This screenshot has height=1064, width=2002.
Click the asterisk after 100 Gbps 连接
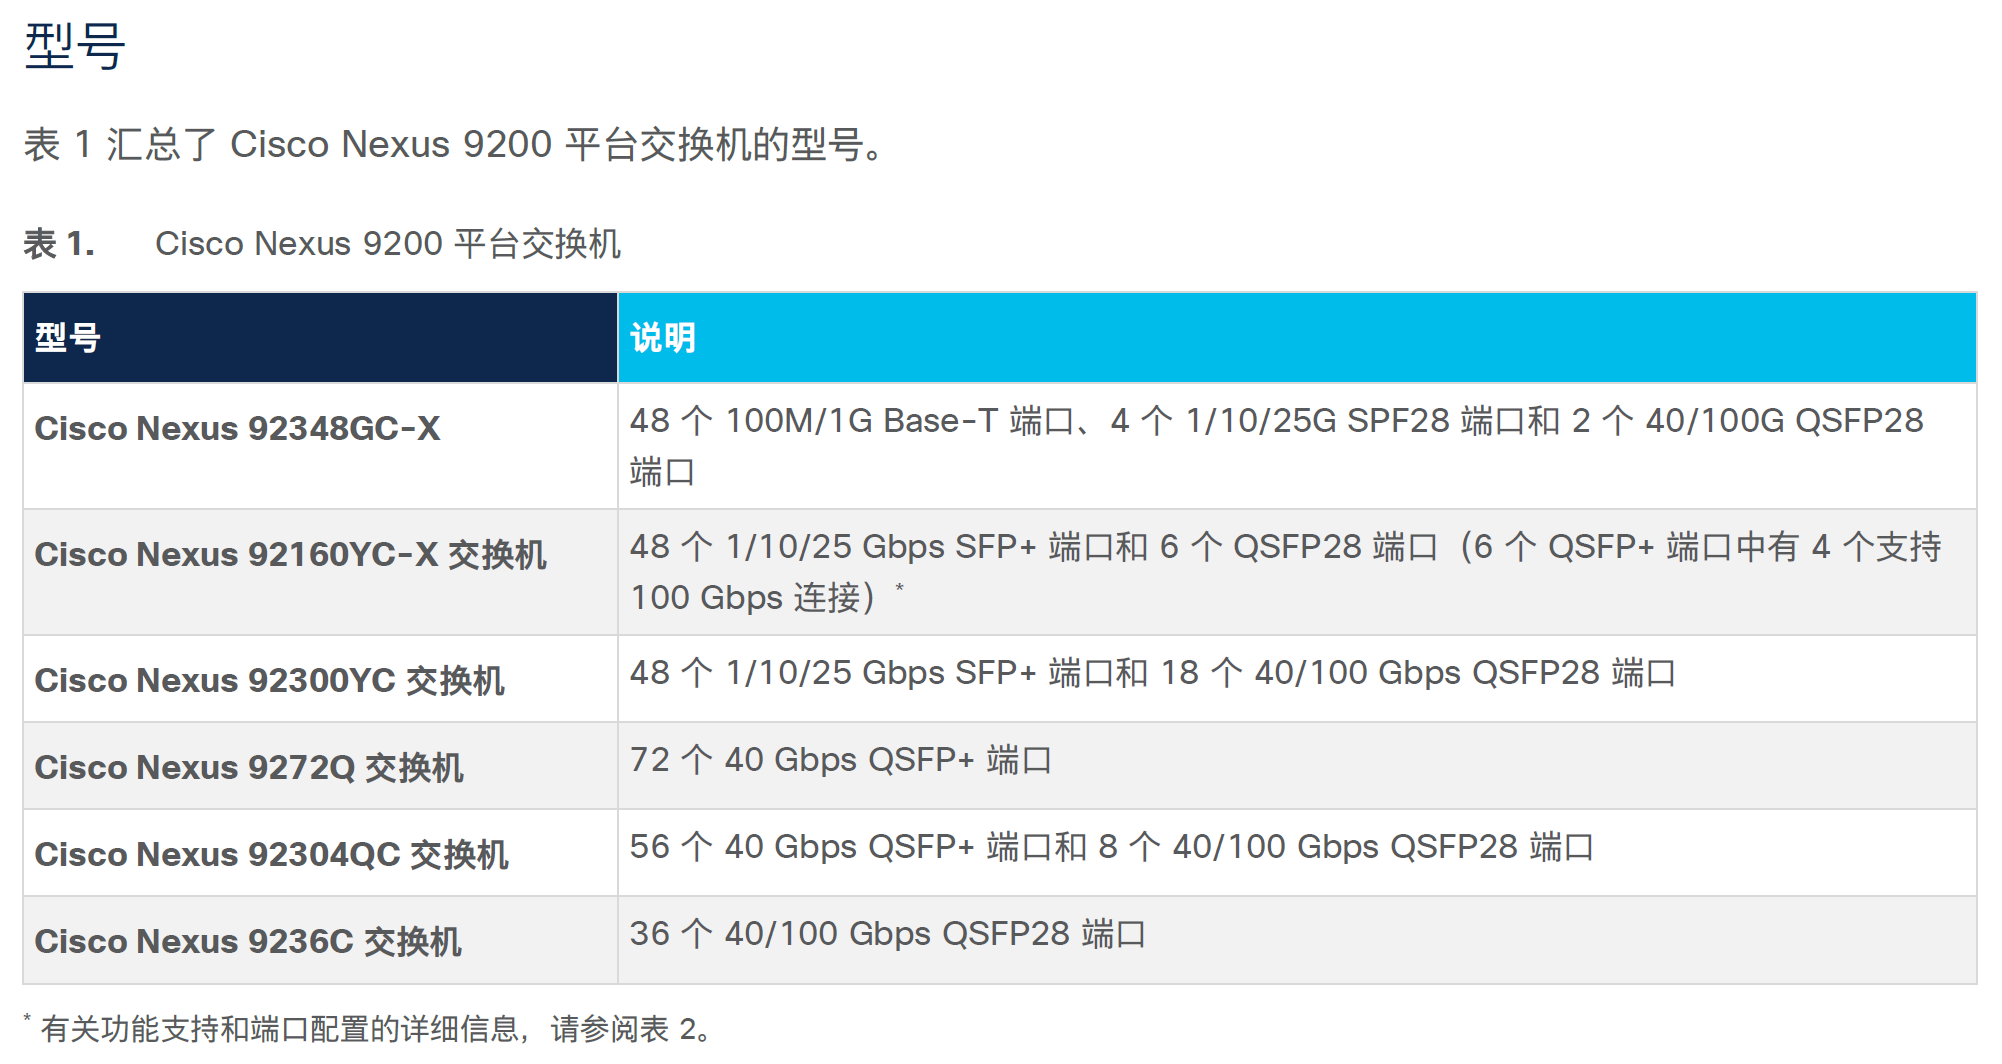(900, 587)
